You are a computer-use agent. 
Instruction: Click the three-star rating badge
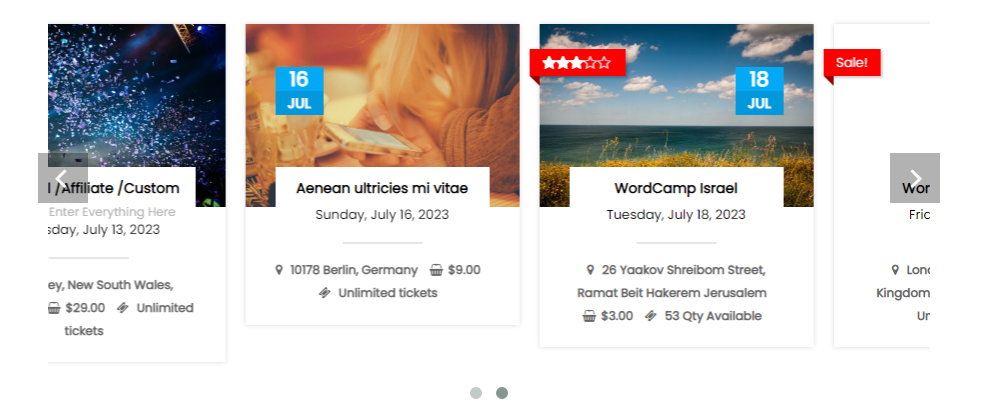(577, 63)
